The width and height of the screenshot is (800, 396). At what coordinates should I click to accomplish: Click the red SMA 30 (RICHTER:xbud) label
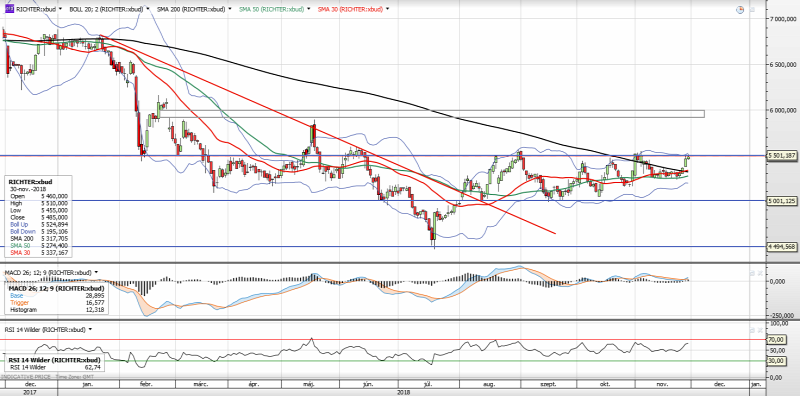click(350, 9)
